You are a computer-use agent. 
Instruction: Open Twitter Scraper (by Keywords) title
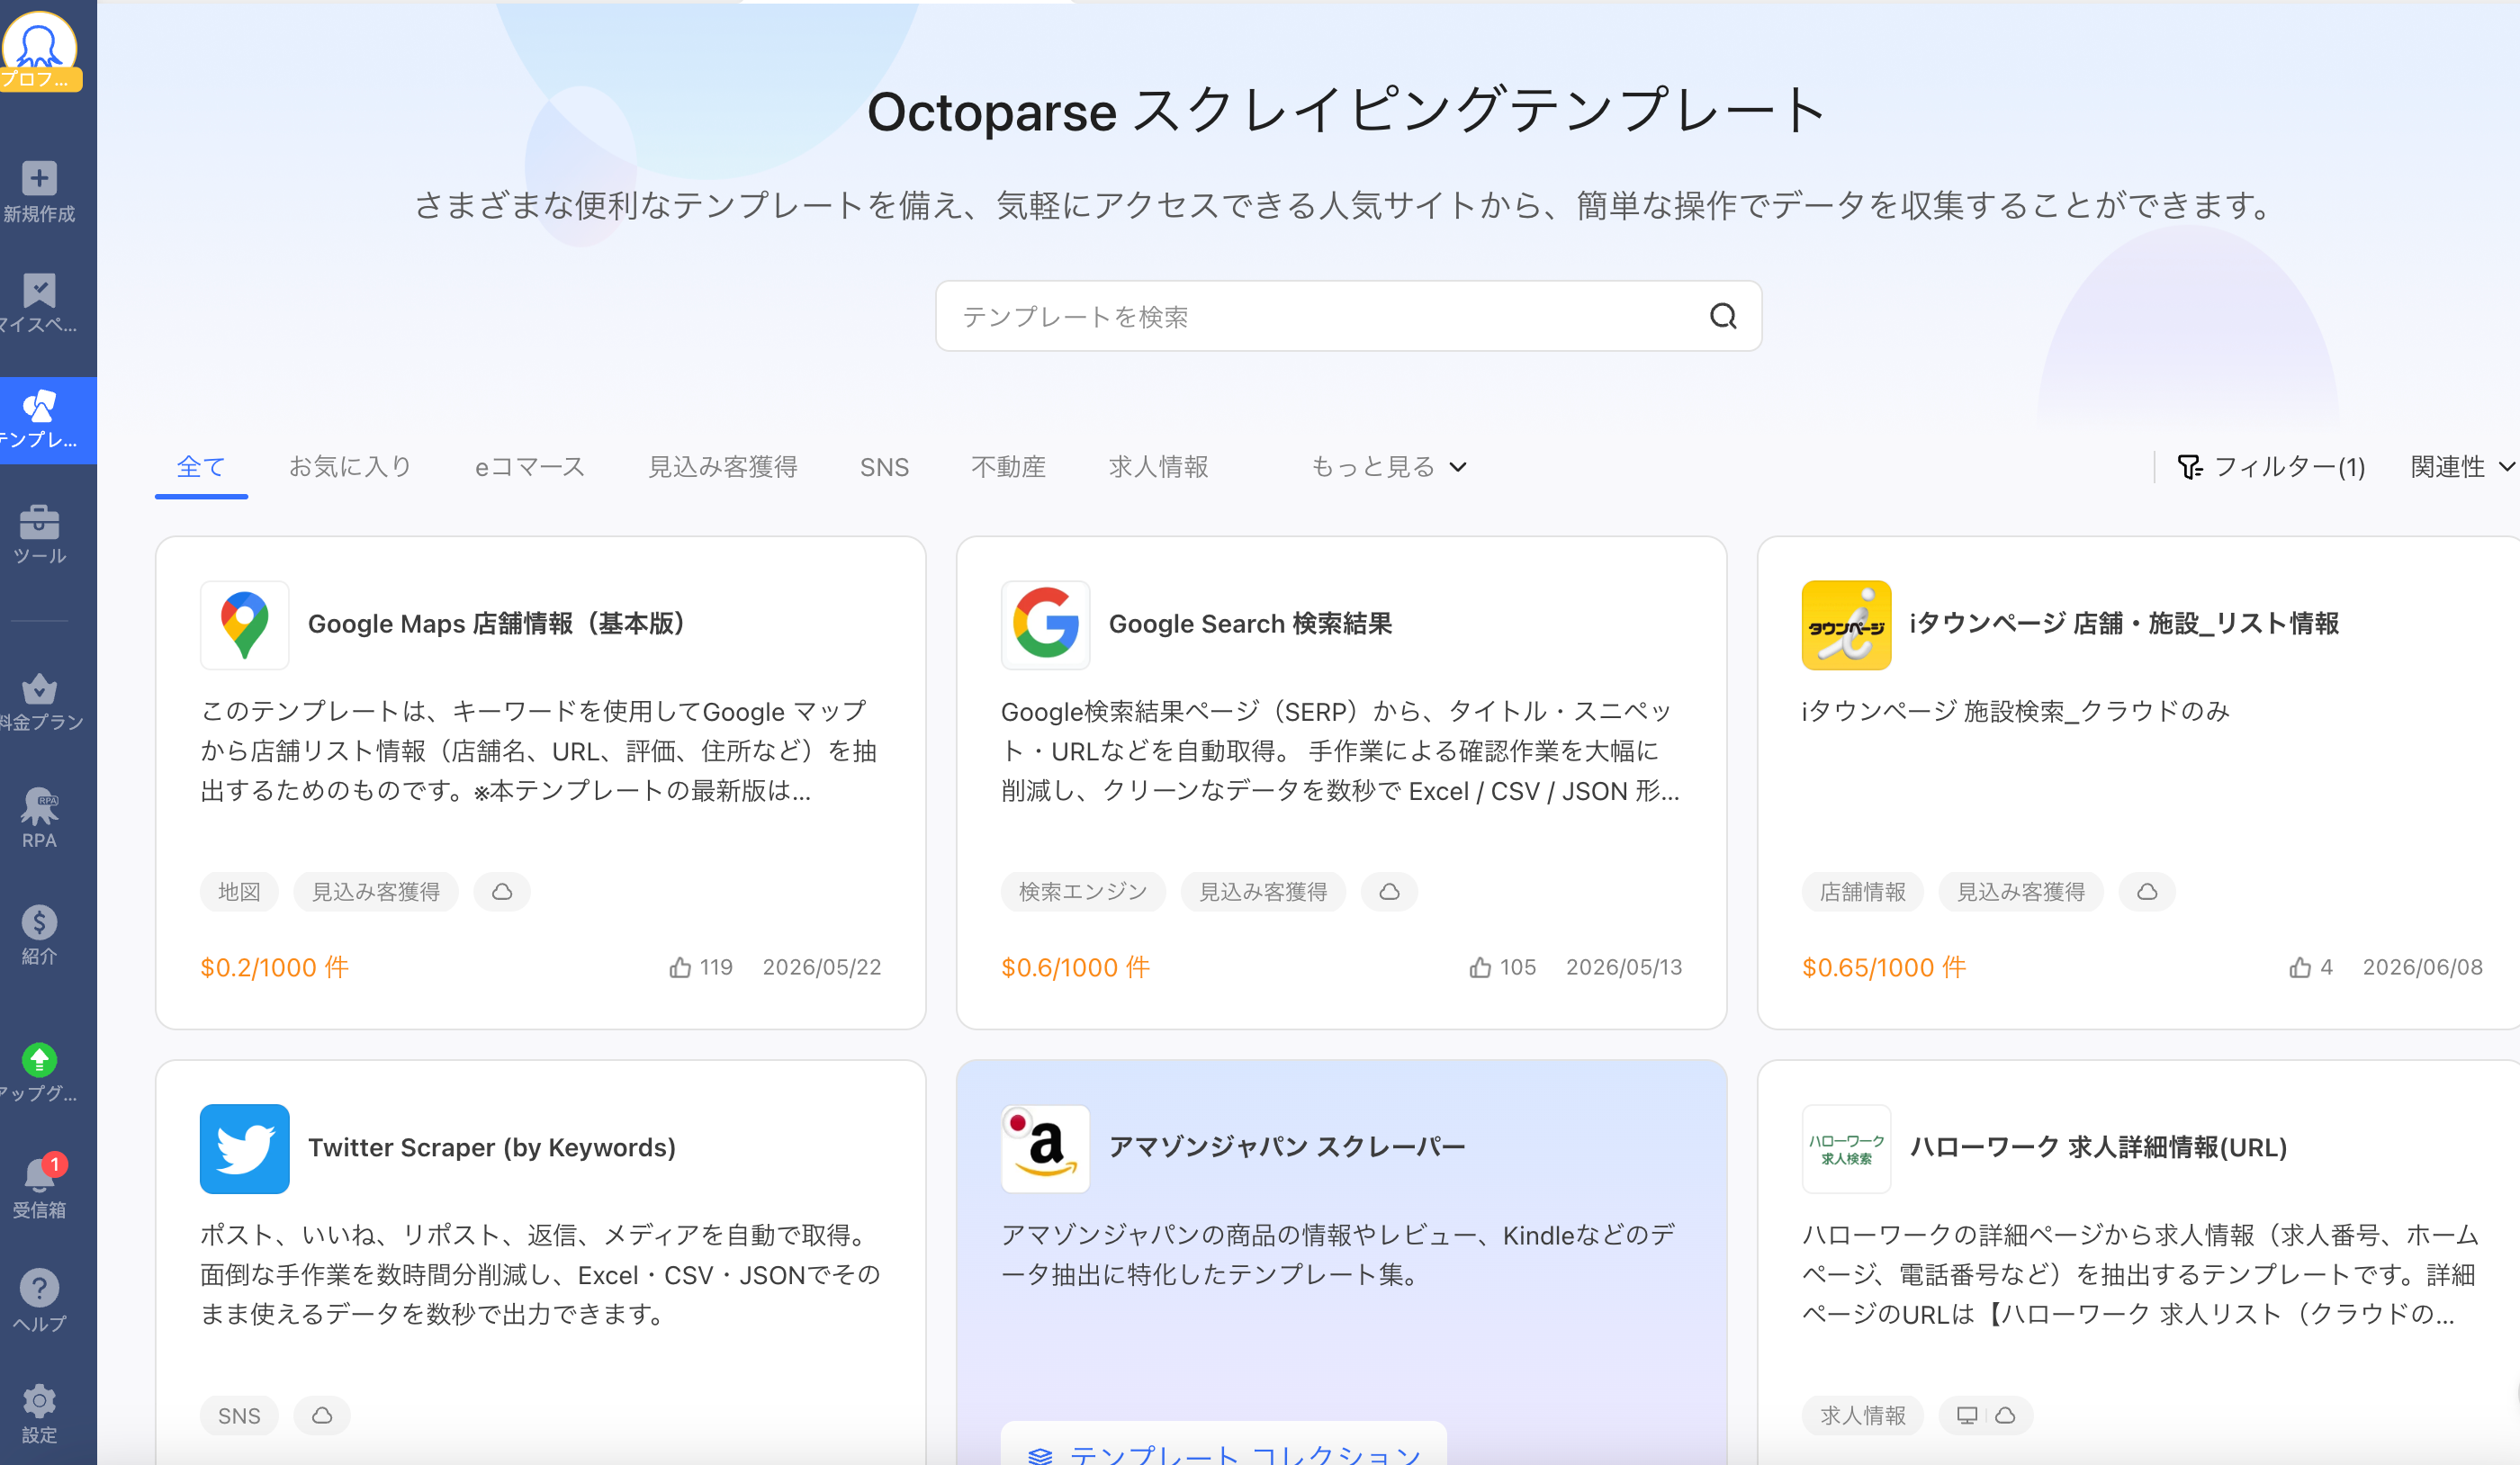(x=492, y=1147)
